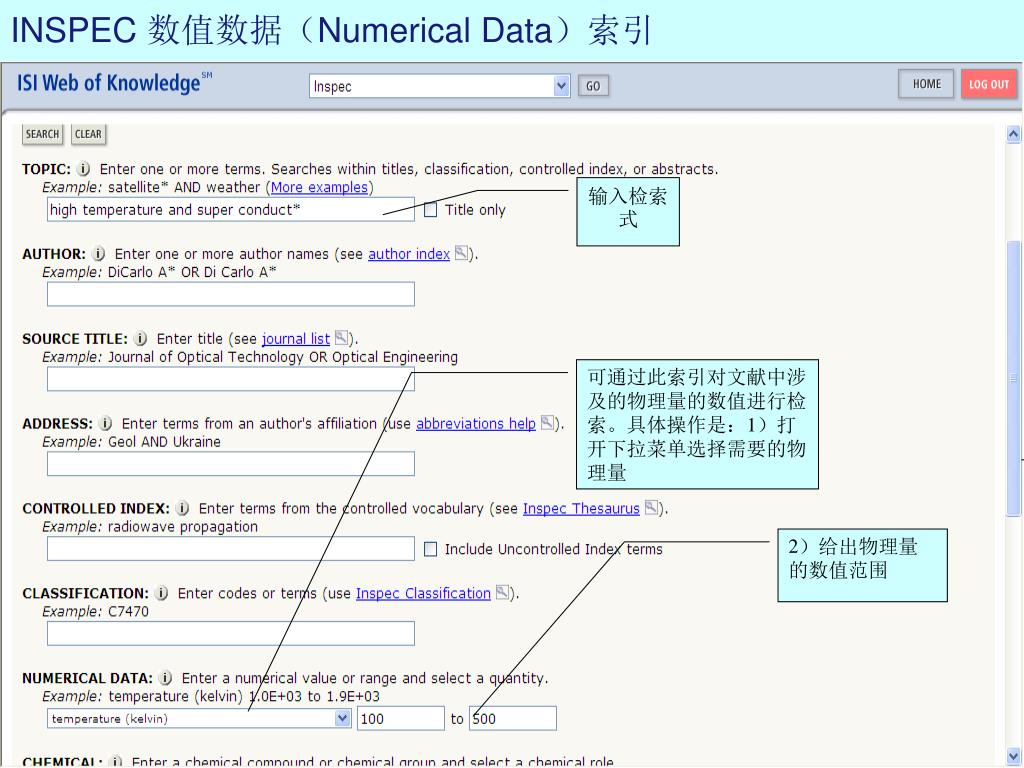Focus the CLASSIFICATION input field
Viewport: 1024px width, 768px height.
pos(231,633)
